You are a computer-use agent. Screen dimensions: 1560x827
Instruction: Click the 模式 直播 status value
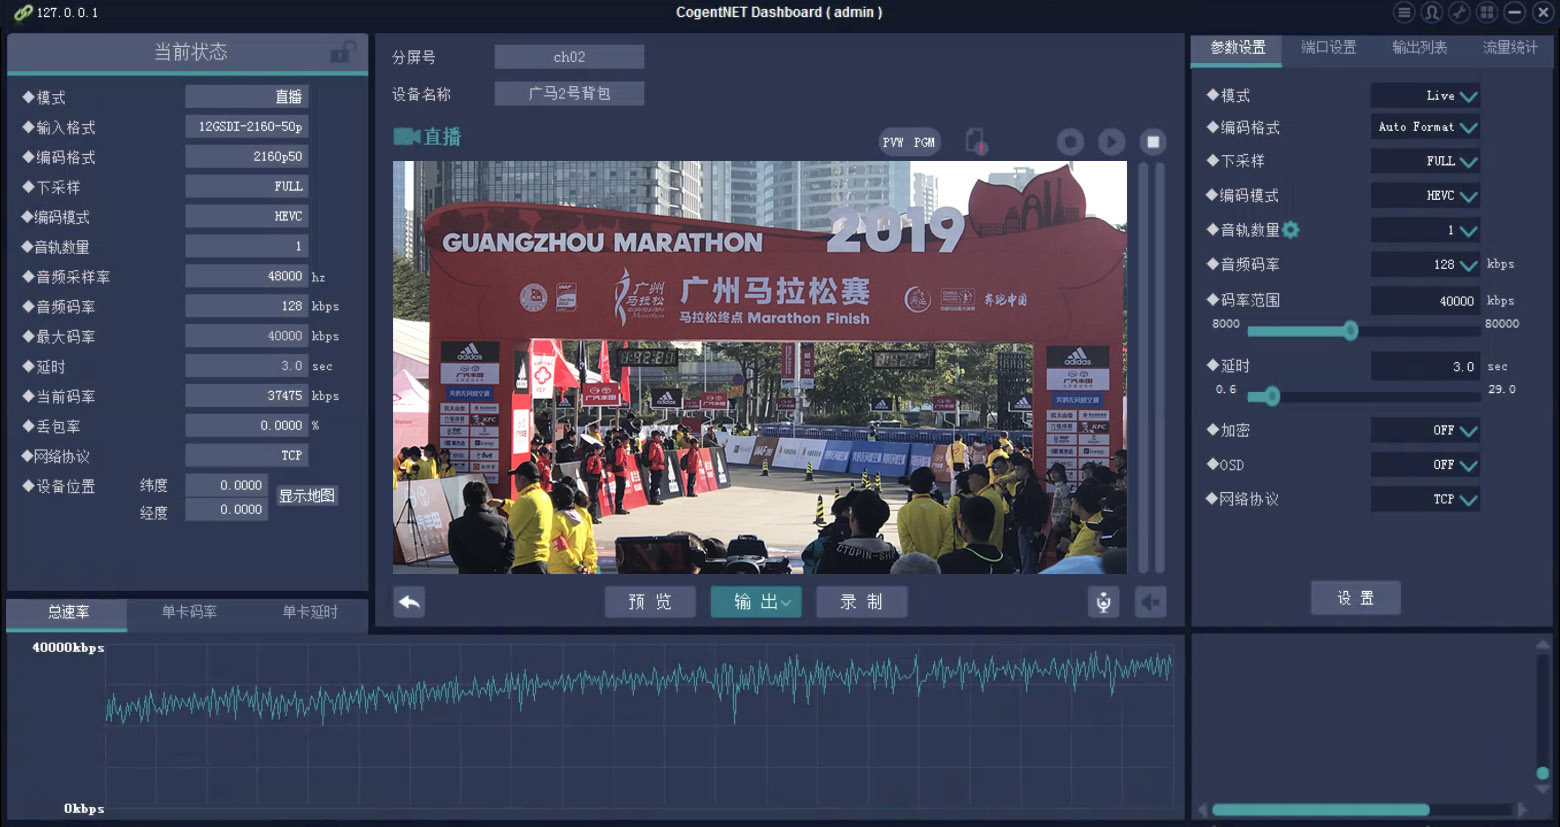[246, 97]
